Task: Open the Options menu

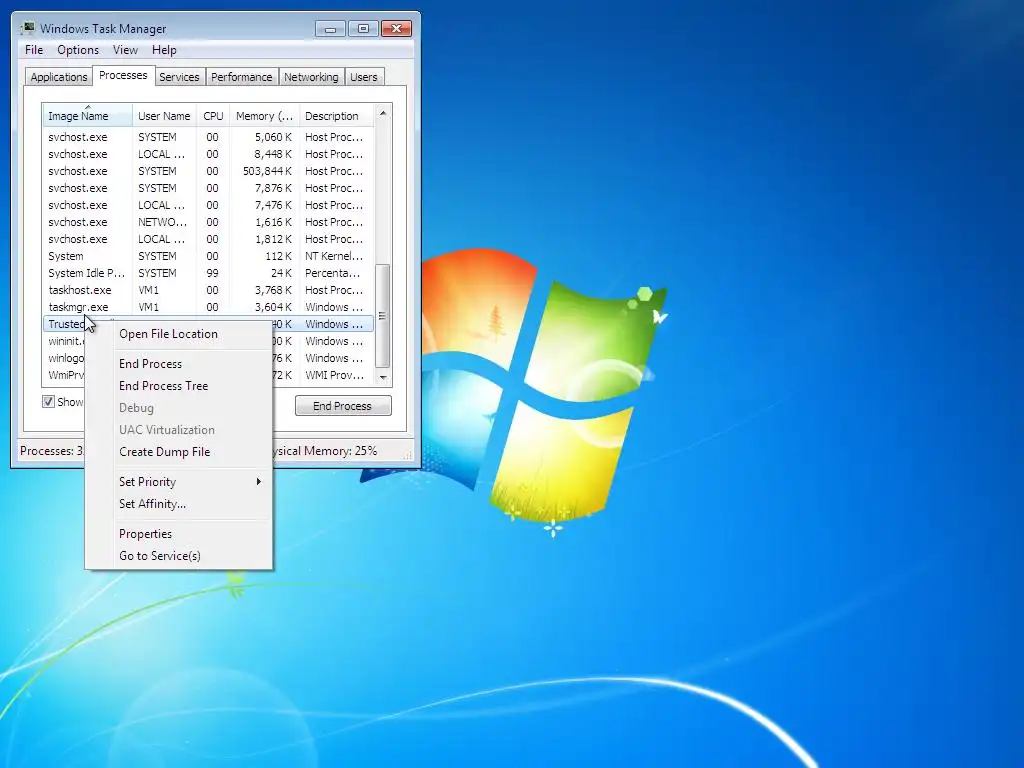Action: coord(78,50)
